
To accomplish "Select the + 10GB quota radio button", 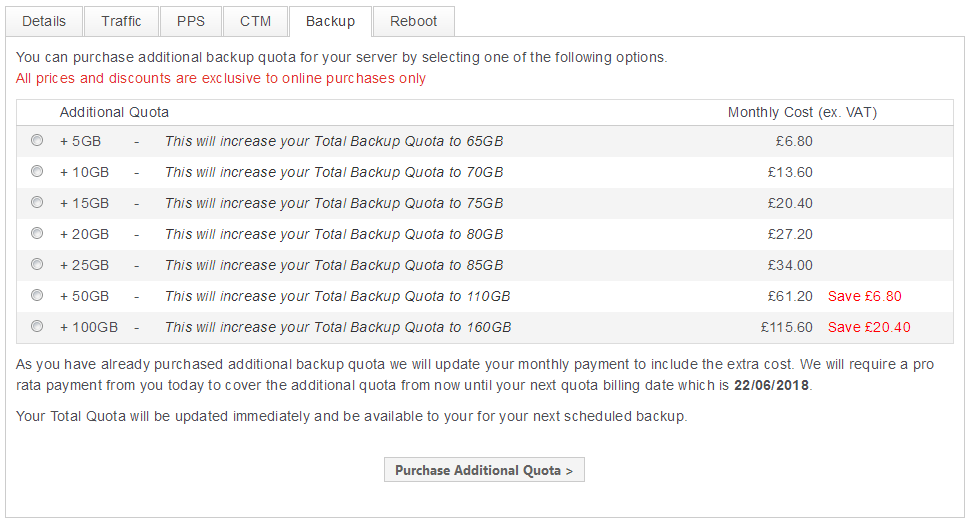I will [x=37, y=172].
